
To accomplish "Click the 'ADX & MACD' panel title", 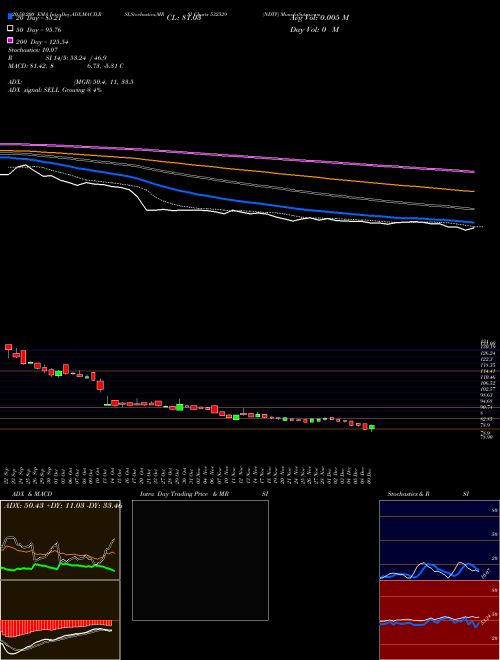I will click(32, 494).
